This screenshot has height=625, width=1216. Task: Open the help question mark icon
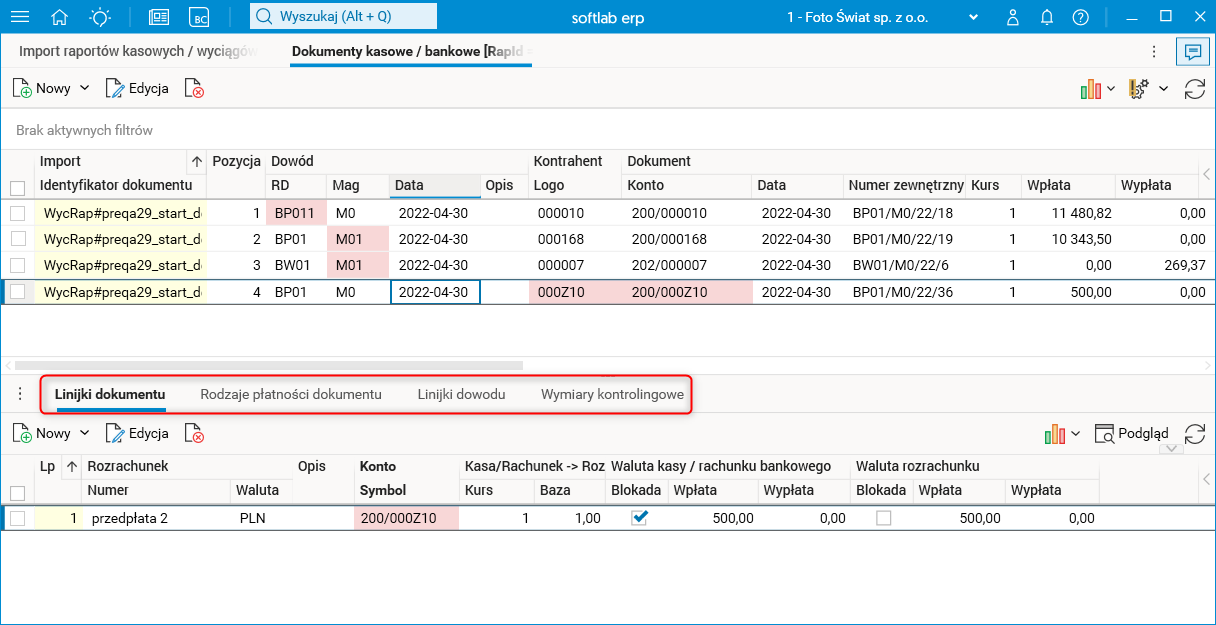pos(1080,17)
